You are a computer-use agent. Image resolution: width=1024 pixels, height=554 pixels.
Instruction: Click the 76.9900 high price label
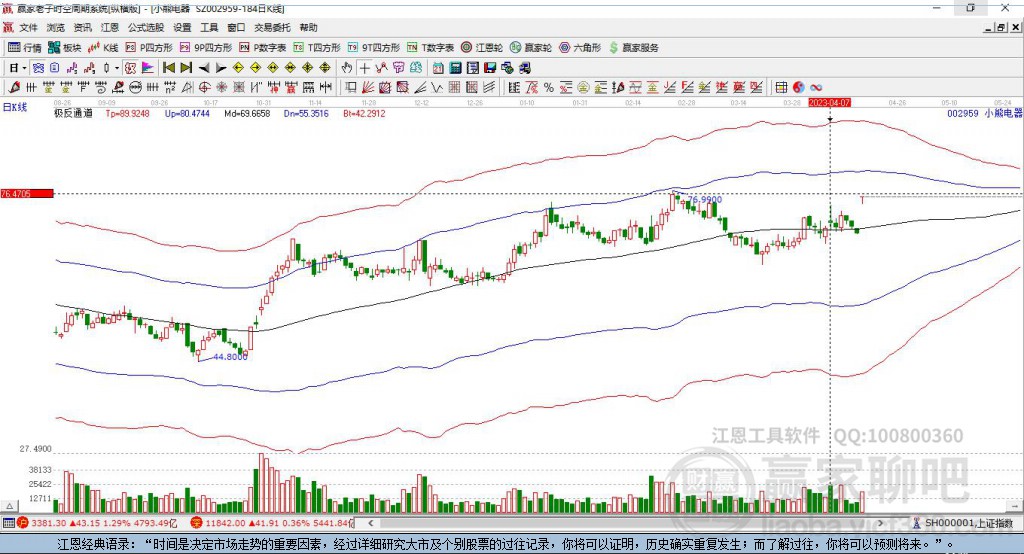click(705, 200)
